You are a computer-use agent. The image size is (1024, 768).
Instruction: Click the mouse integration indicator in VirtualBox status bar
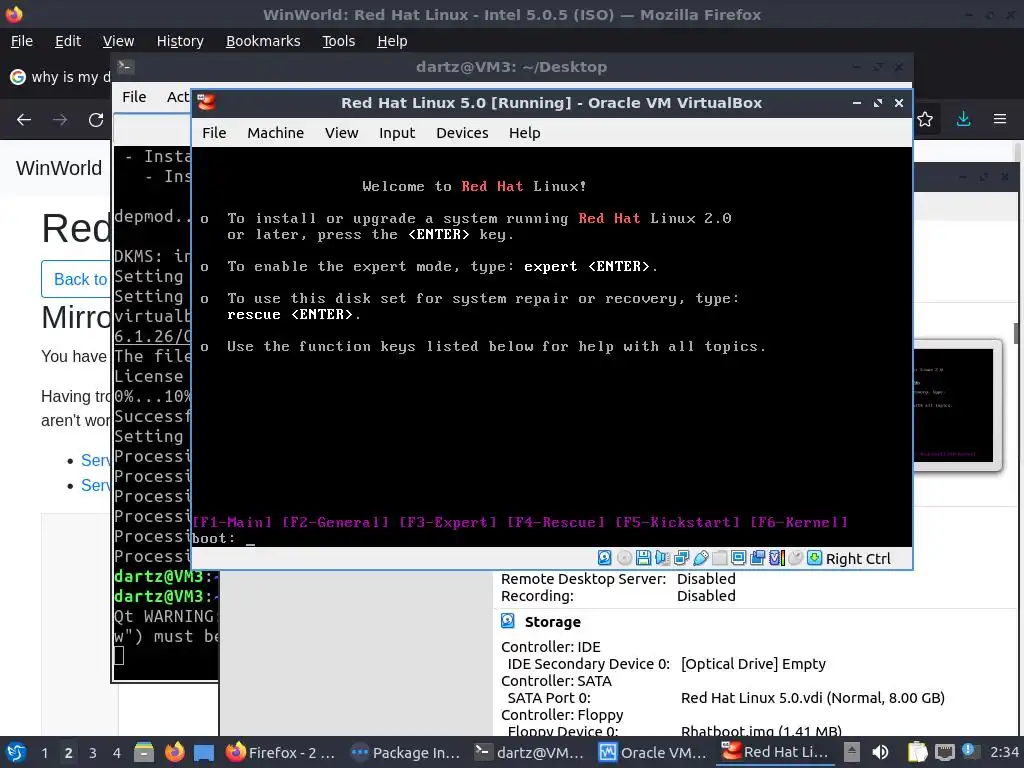pos(795,558)
